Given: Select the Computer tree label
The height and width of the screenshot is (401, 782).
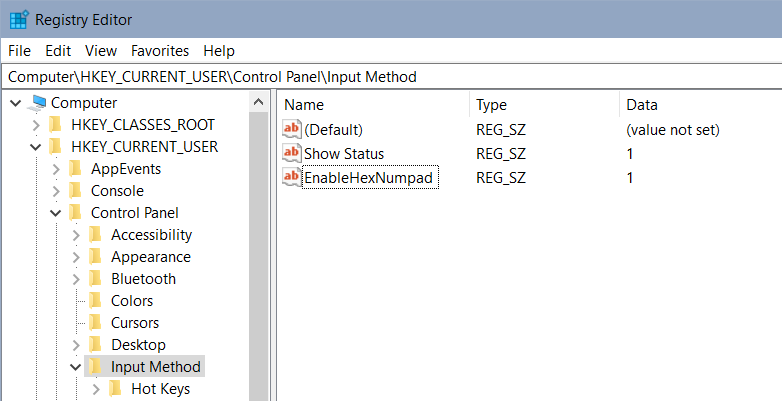Looking at the screenshot, I should click(x=84, y=103).
